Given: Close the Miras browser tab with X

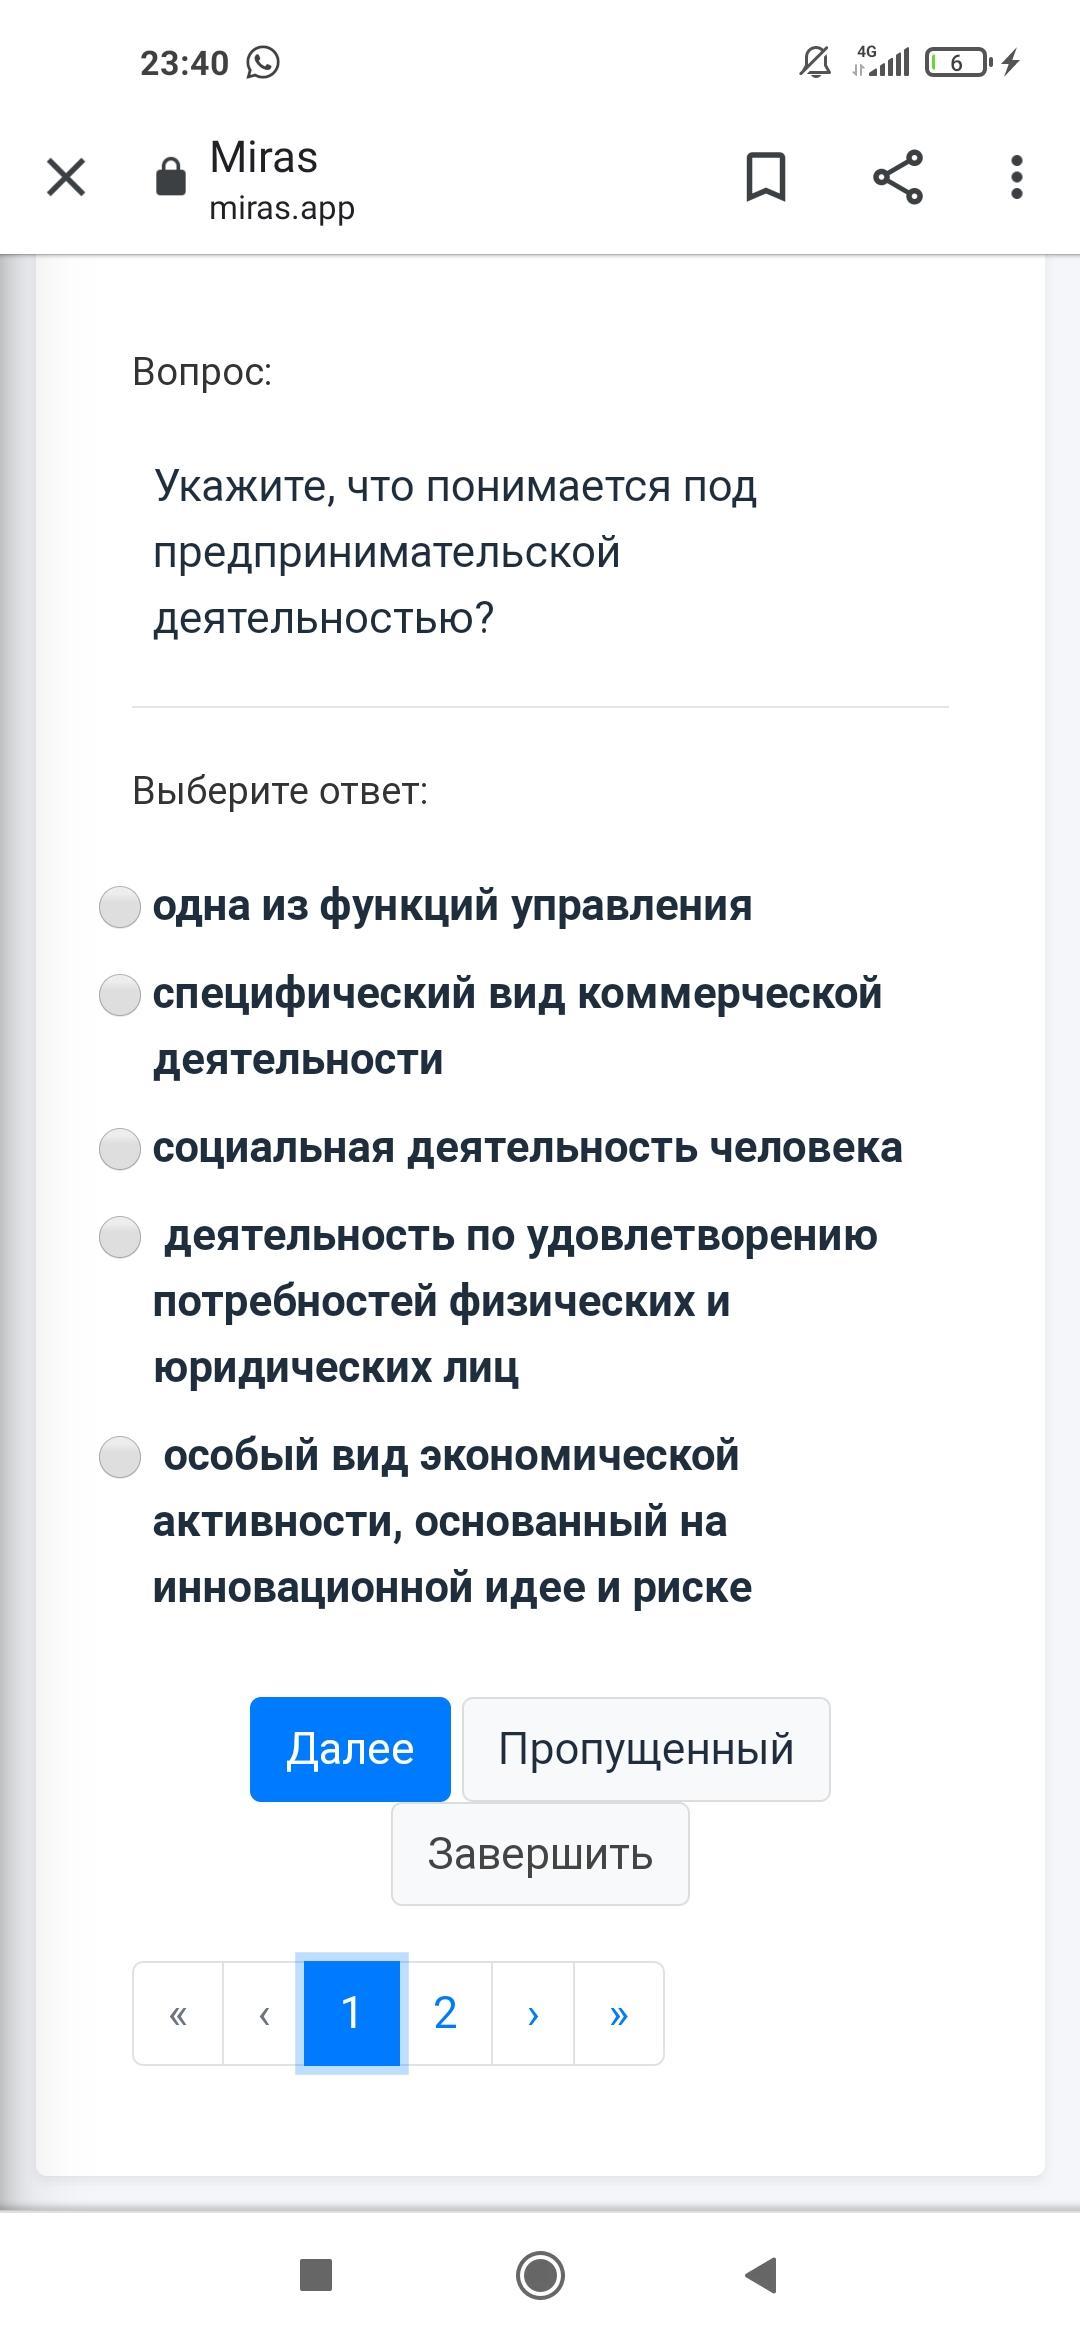Looking at the screenshot, I should point(66,178).
